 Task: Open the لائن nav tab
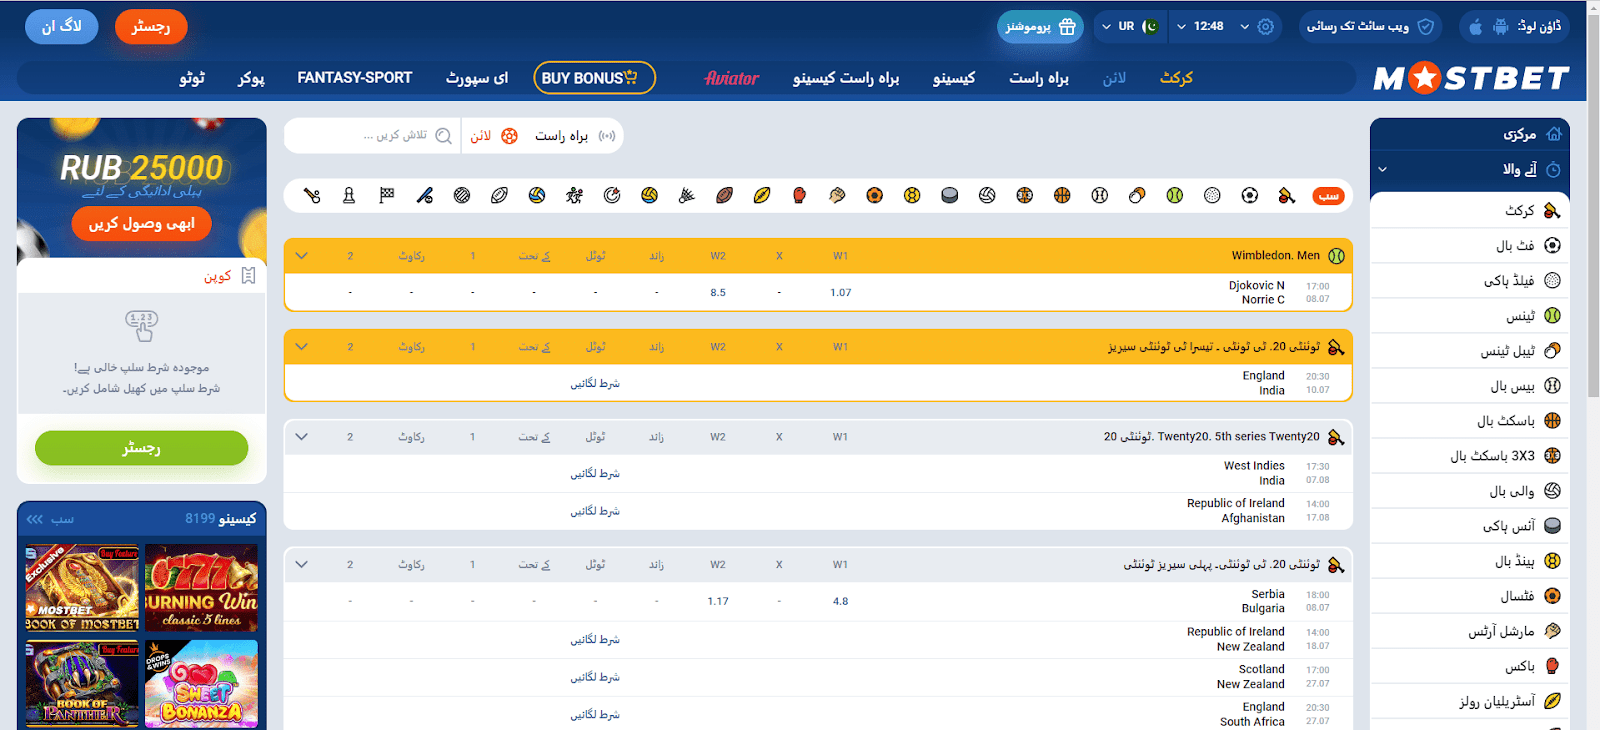tap(1114, 78)
